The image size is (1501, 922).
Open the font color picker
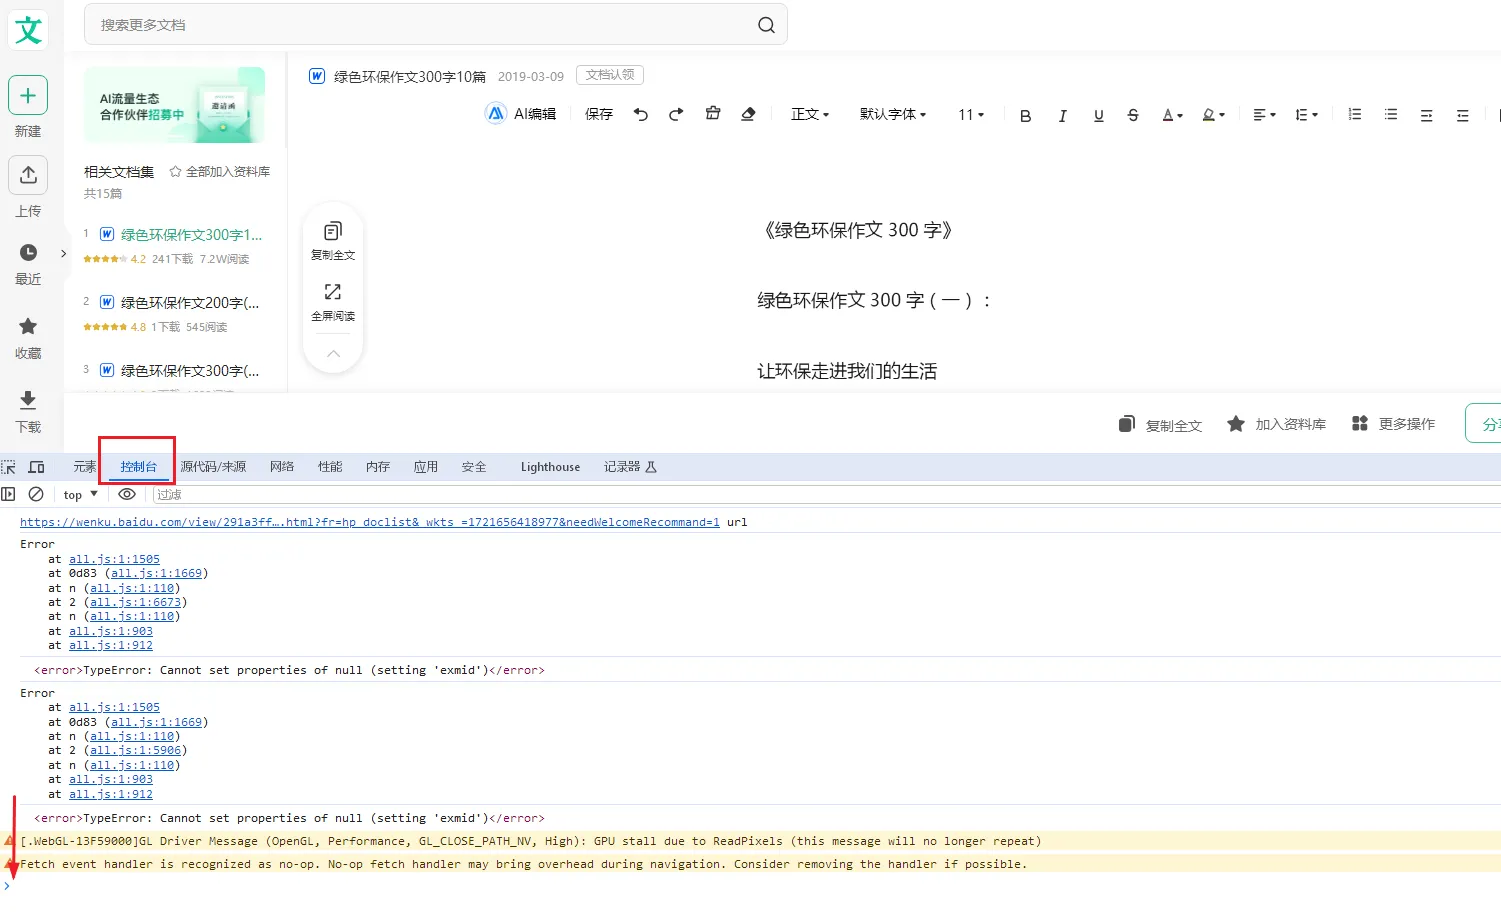(x=1172, y=115)
